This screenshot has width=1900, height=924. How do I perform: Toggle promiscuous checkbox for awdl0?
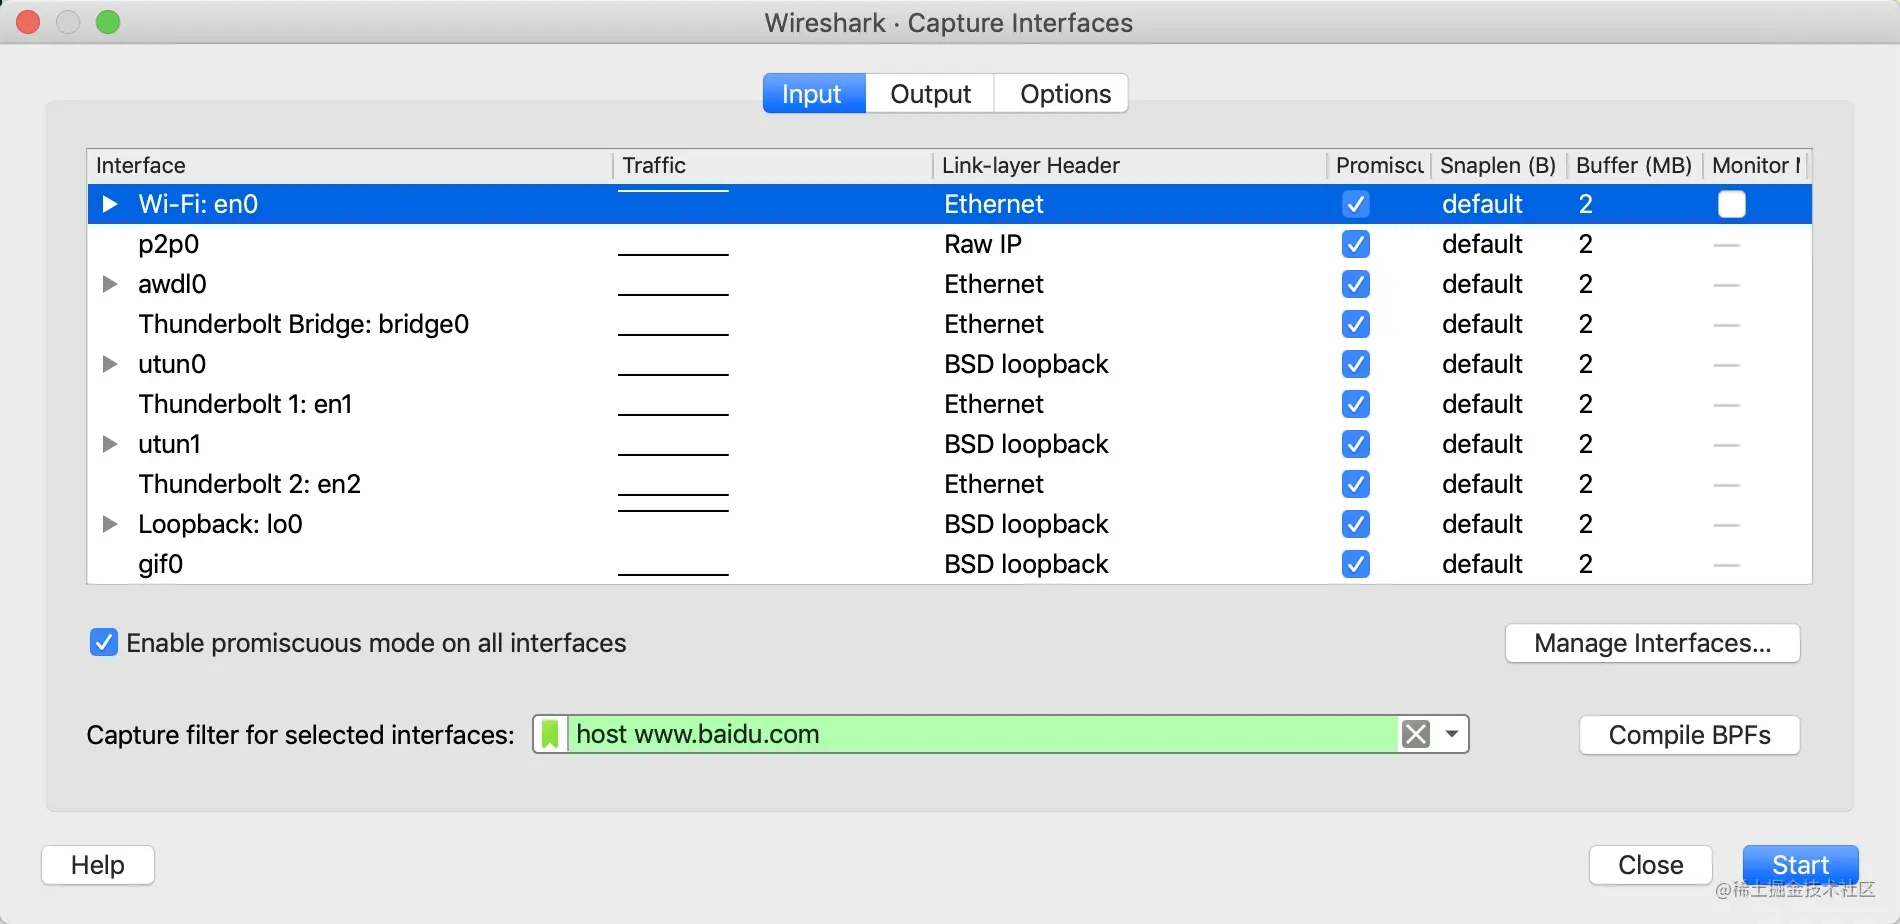(x=1356, y=284)
